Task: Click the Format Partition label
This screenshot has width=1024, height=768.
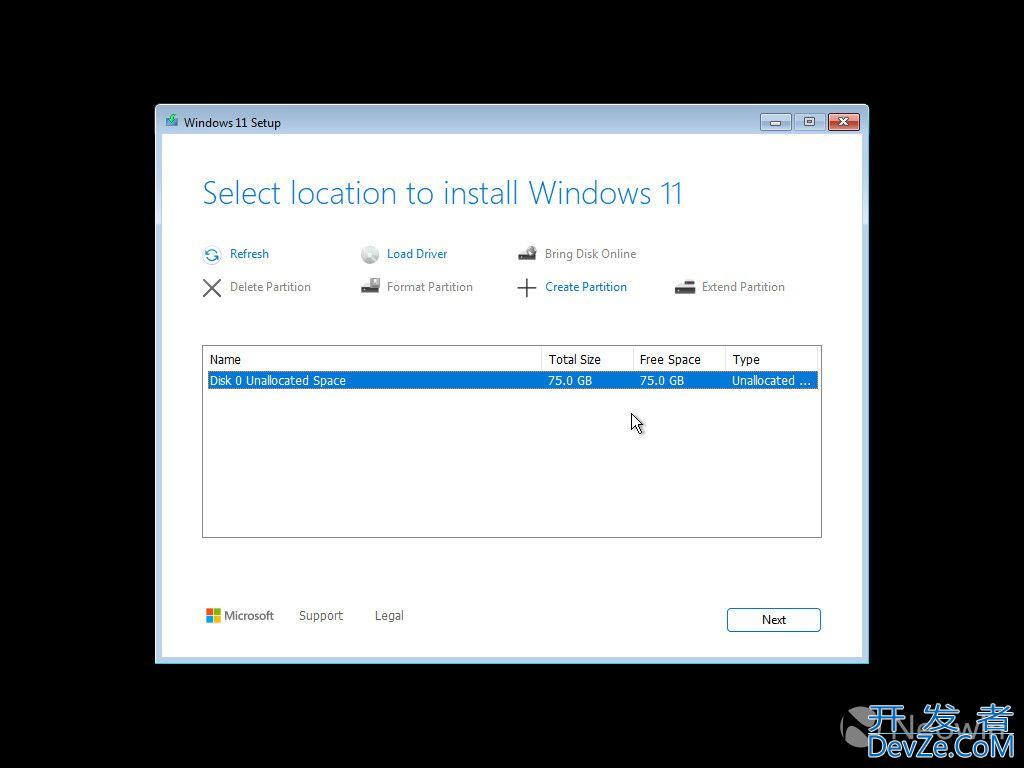Action: [x=430, y=287]
